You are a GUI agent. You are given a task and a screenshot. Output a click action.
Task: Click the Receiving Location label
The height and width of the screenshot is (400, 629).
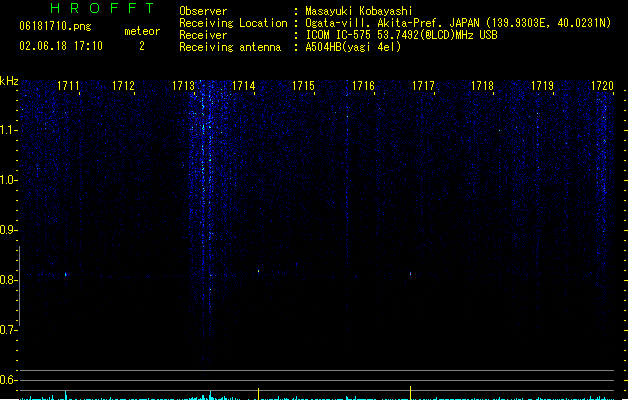[233, 23]
